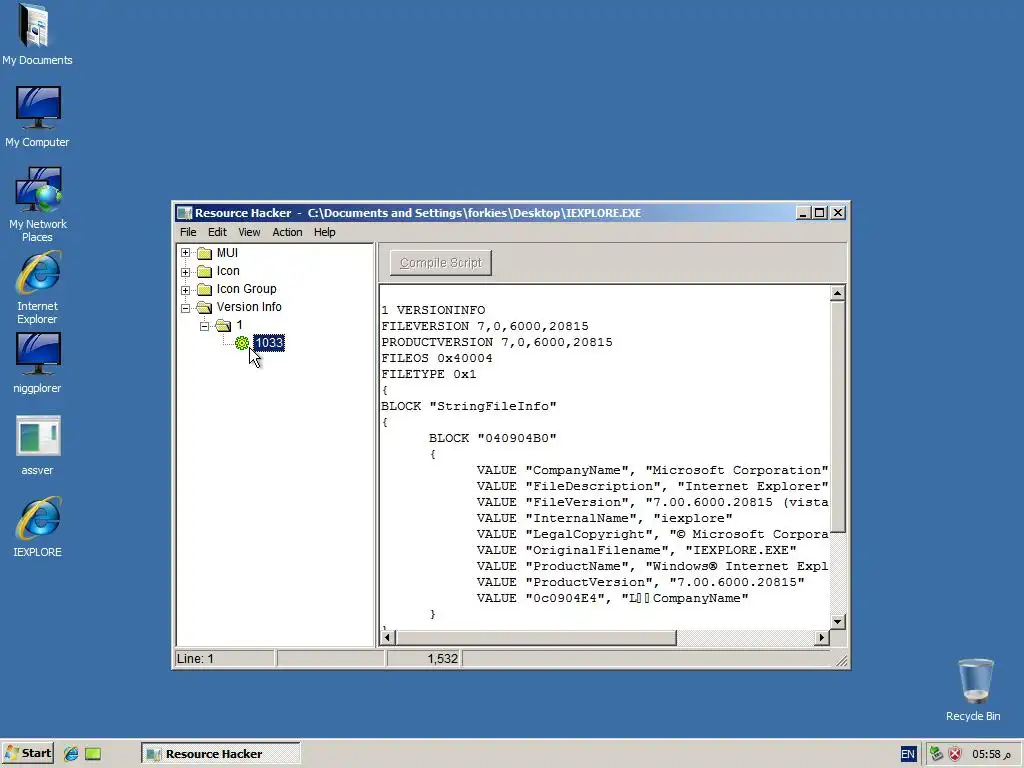Click BLOCK "StringFileInfo" line

tap(469, 406)
